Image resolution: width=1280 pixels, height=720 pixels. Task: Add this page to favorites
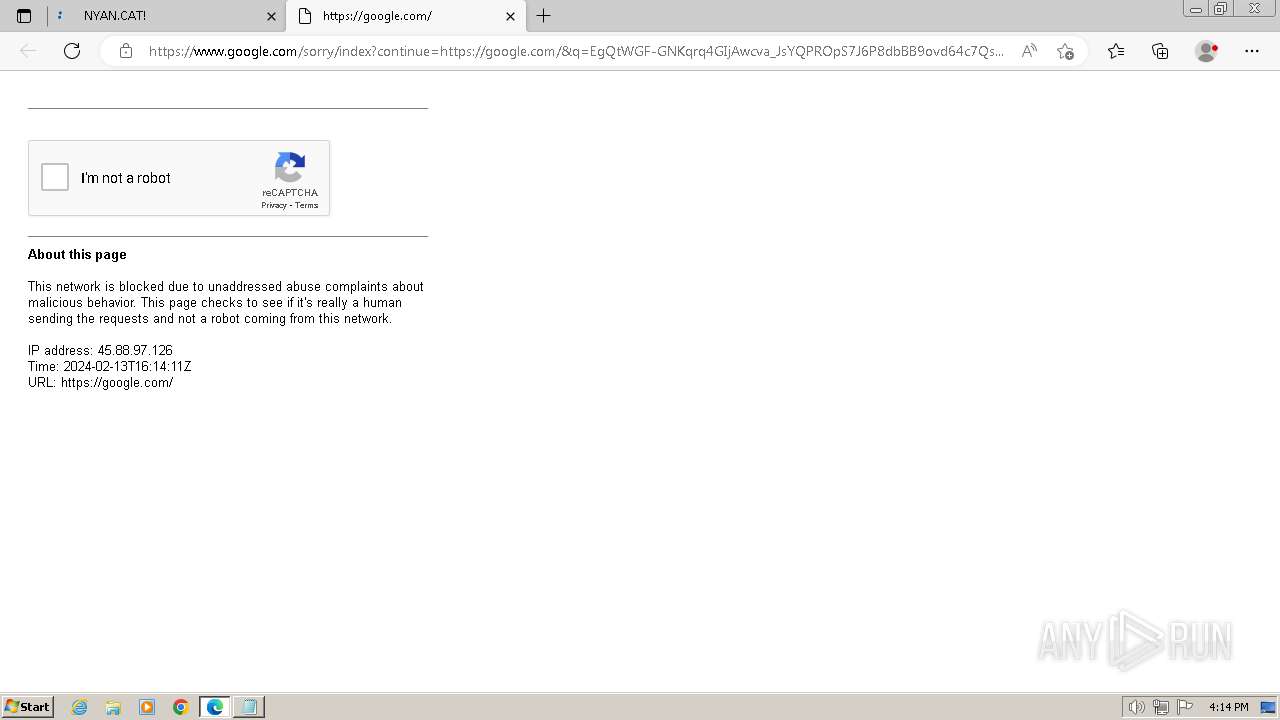1065,51
